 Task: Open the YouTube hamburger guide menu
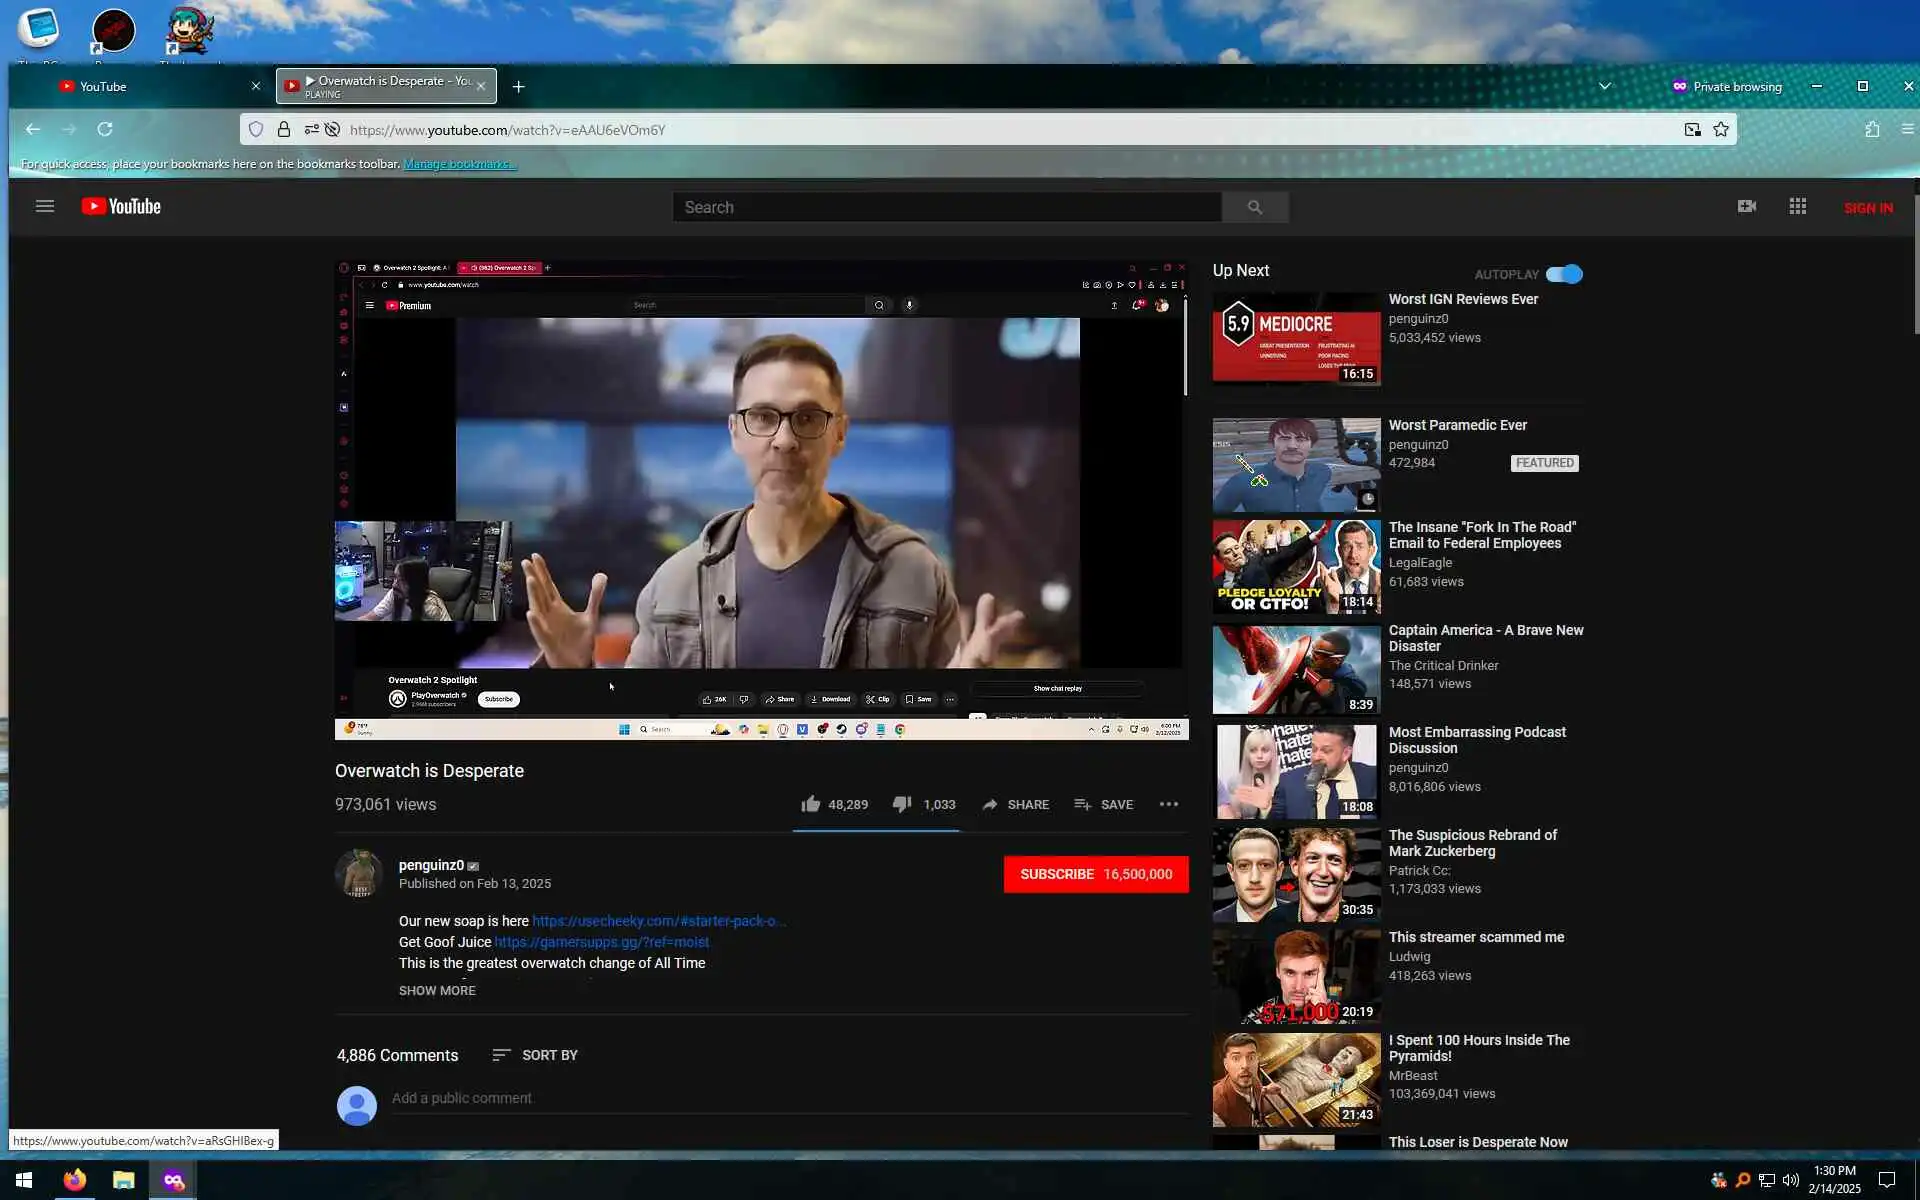pyautogui.click(x=44, y=207)
